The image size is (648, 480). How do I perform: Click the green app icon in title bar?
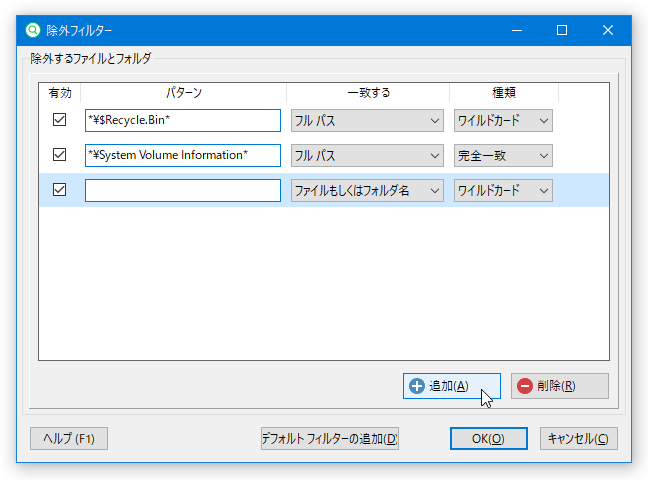tap(33, 30)
